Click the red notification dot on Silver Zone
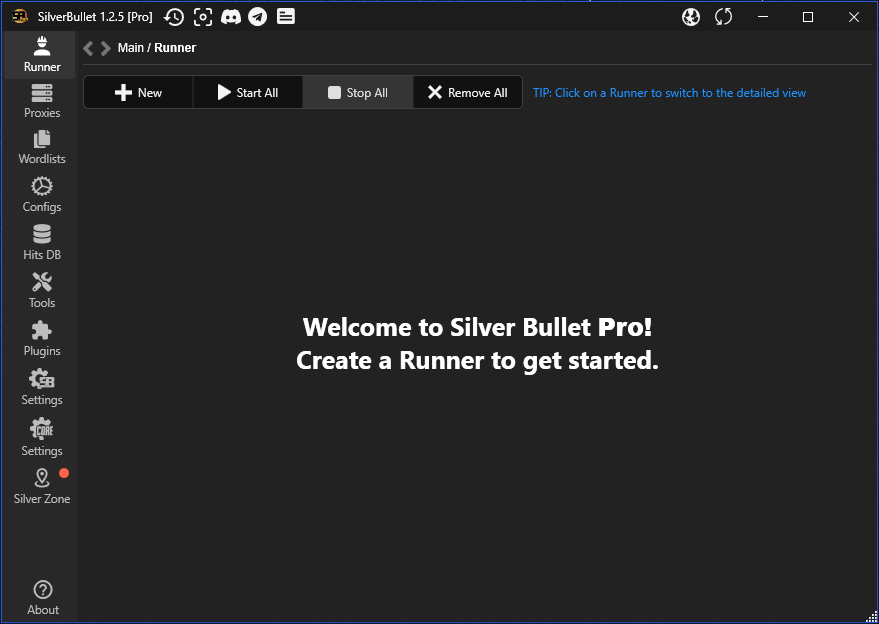This screenshot has height=624, width=879. point(64,473)
